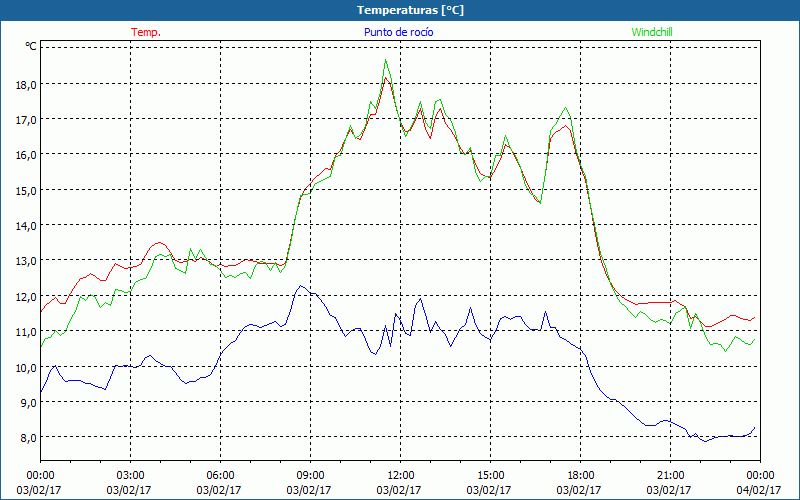Viewport: 800px width, 500px height.
Task: Click the 15,0 y-axis value
Action: click(x=26, y=191)
